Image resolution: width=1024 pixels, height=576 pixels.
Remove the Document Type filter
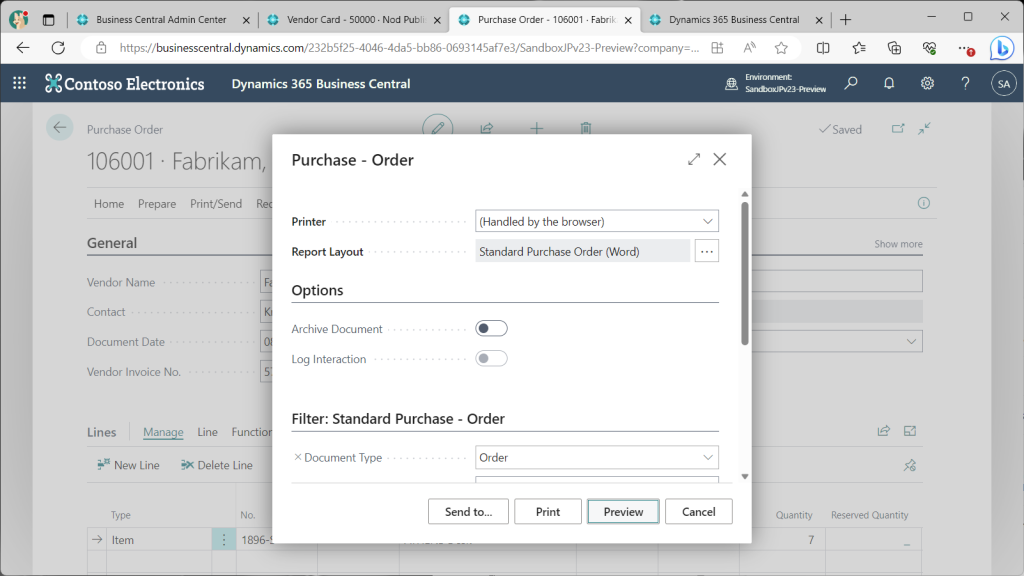298,457
